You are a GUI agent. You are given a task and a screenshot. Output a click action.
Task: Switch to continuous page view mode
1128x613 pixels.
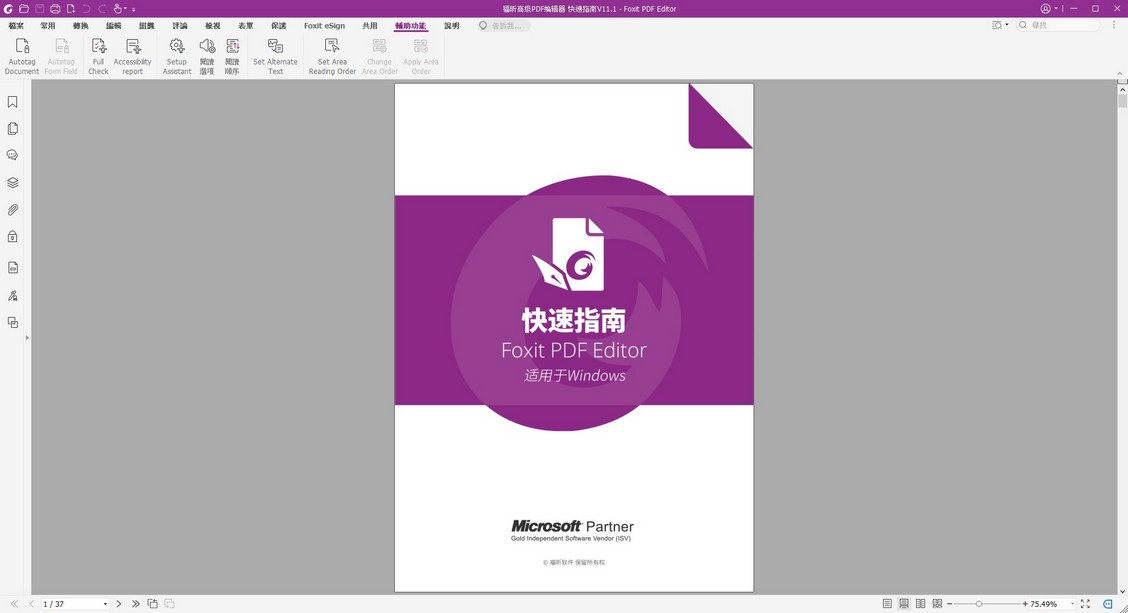[x=903, y=604]
